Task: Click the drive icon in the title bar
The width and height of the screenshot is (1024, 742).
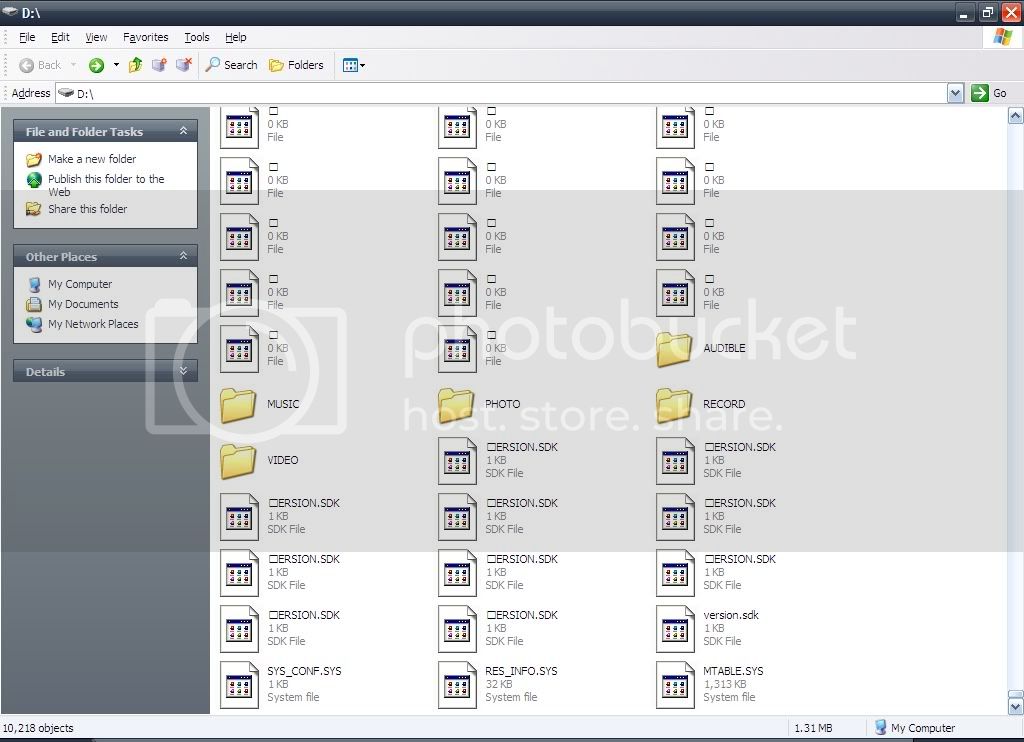Action: click(10, 12)
